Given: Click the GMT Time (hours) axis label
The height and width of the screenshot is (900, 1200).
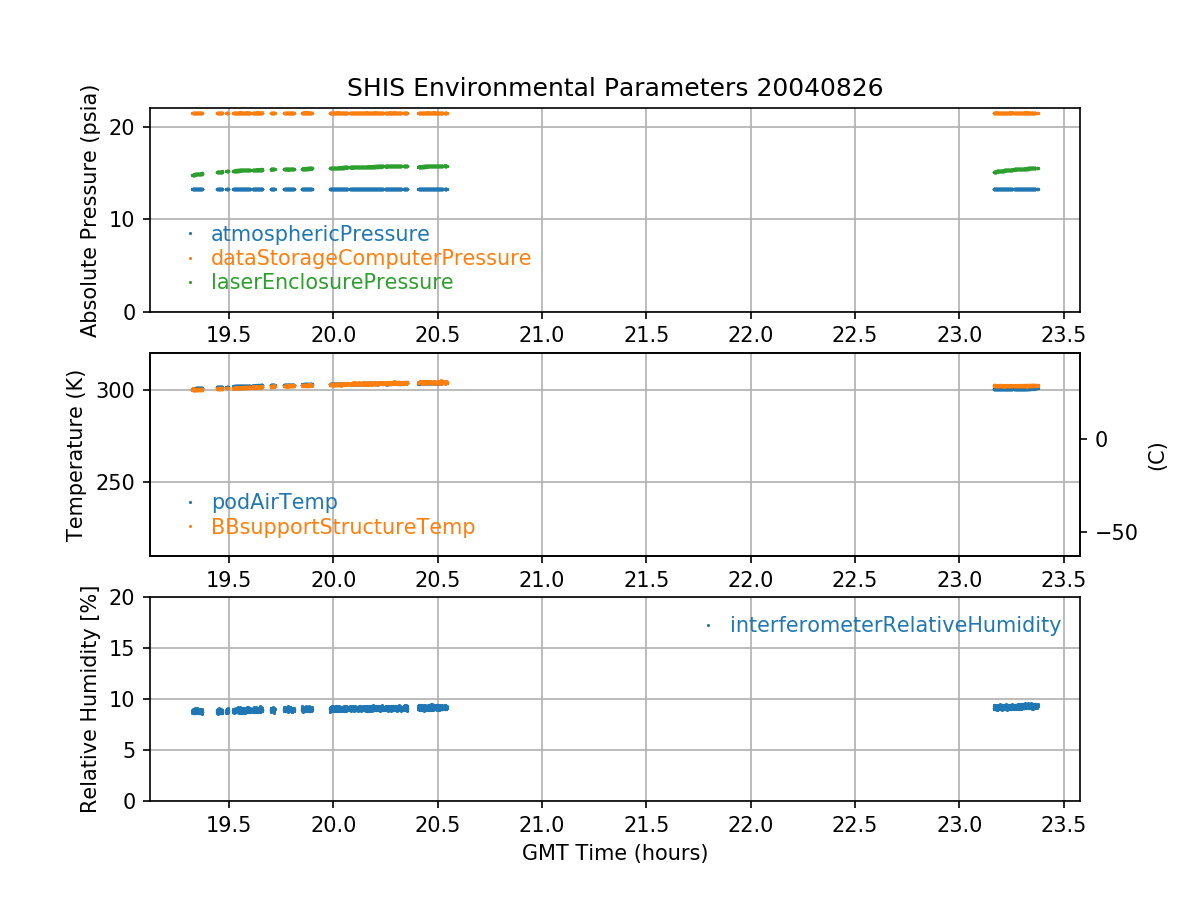Looking at the screenshot, I should [614, 853].
